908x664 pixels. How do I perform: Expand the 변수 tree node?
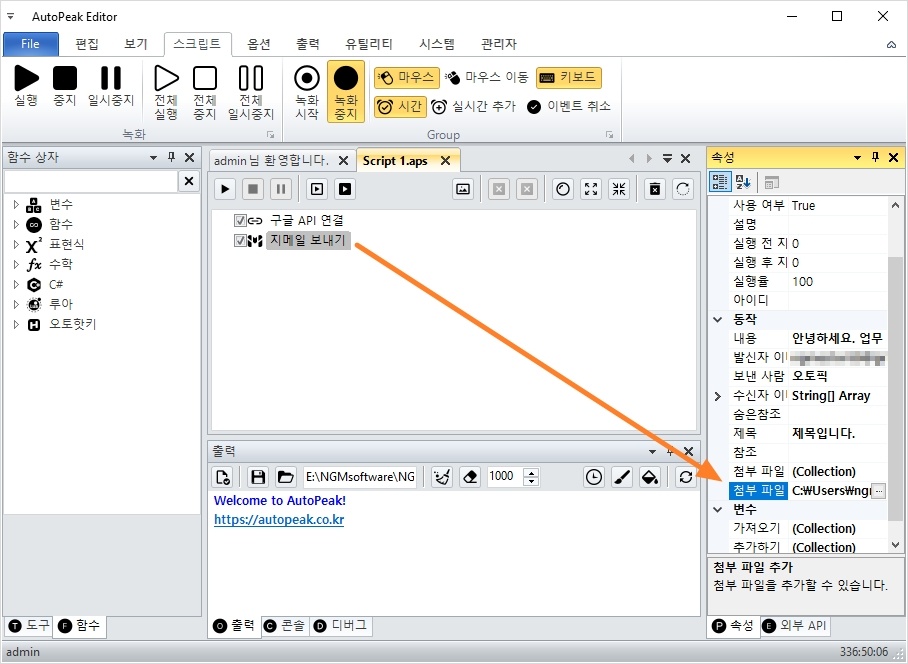coord(16,204)
